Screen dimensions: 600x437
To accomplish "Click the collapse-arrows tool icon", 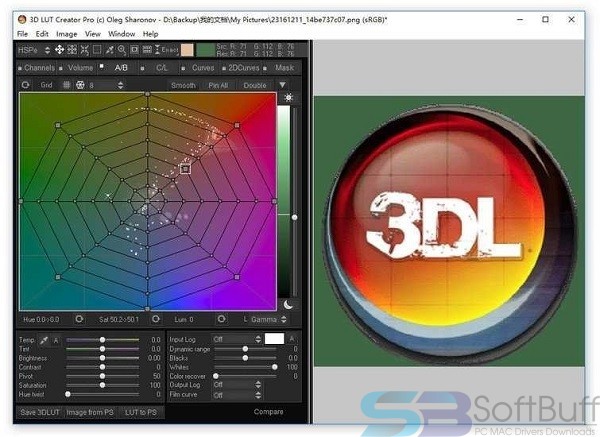I will (85, 50).
